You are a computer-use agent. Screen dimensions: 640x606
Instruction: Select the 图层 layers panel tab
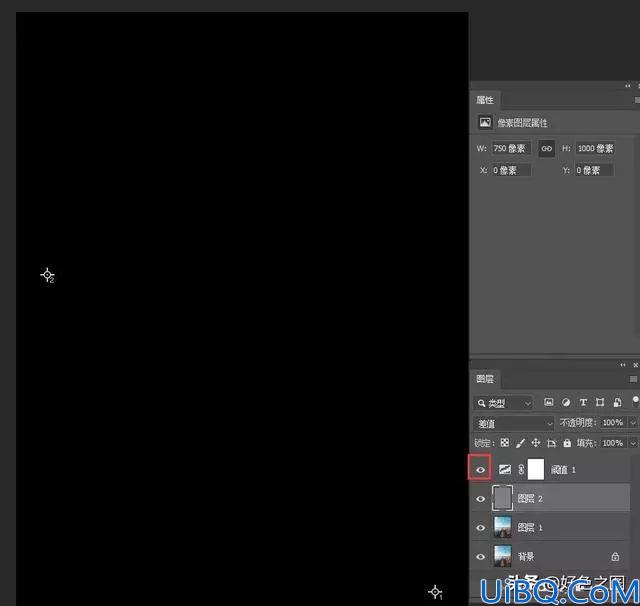coord(485,379)
